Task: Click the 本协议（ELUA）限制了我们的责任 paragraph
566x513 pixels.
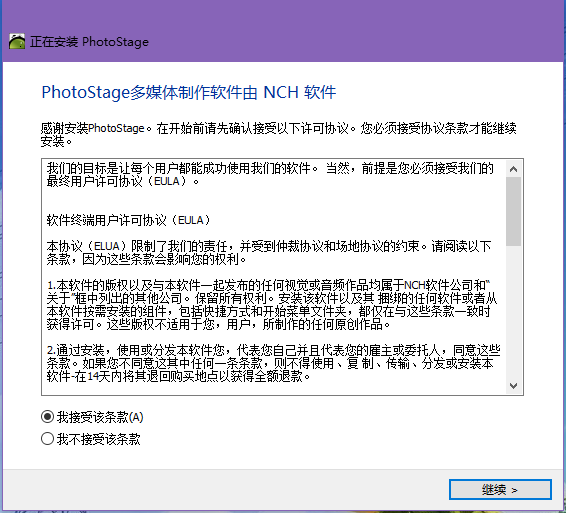Action: pyautogui.click(x=269, y=253)
